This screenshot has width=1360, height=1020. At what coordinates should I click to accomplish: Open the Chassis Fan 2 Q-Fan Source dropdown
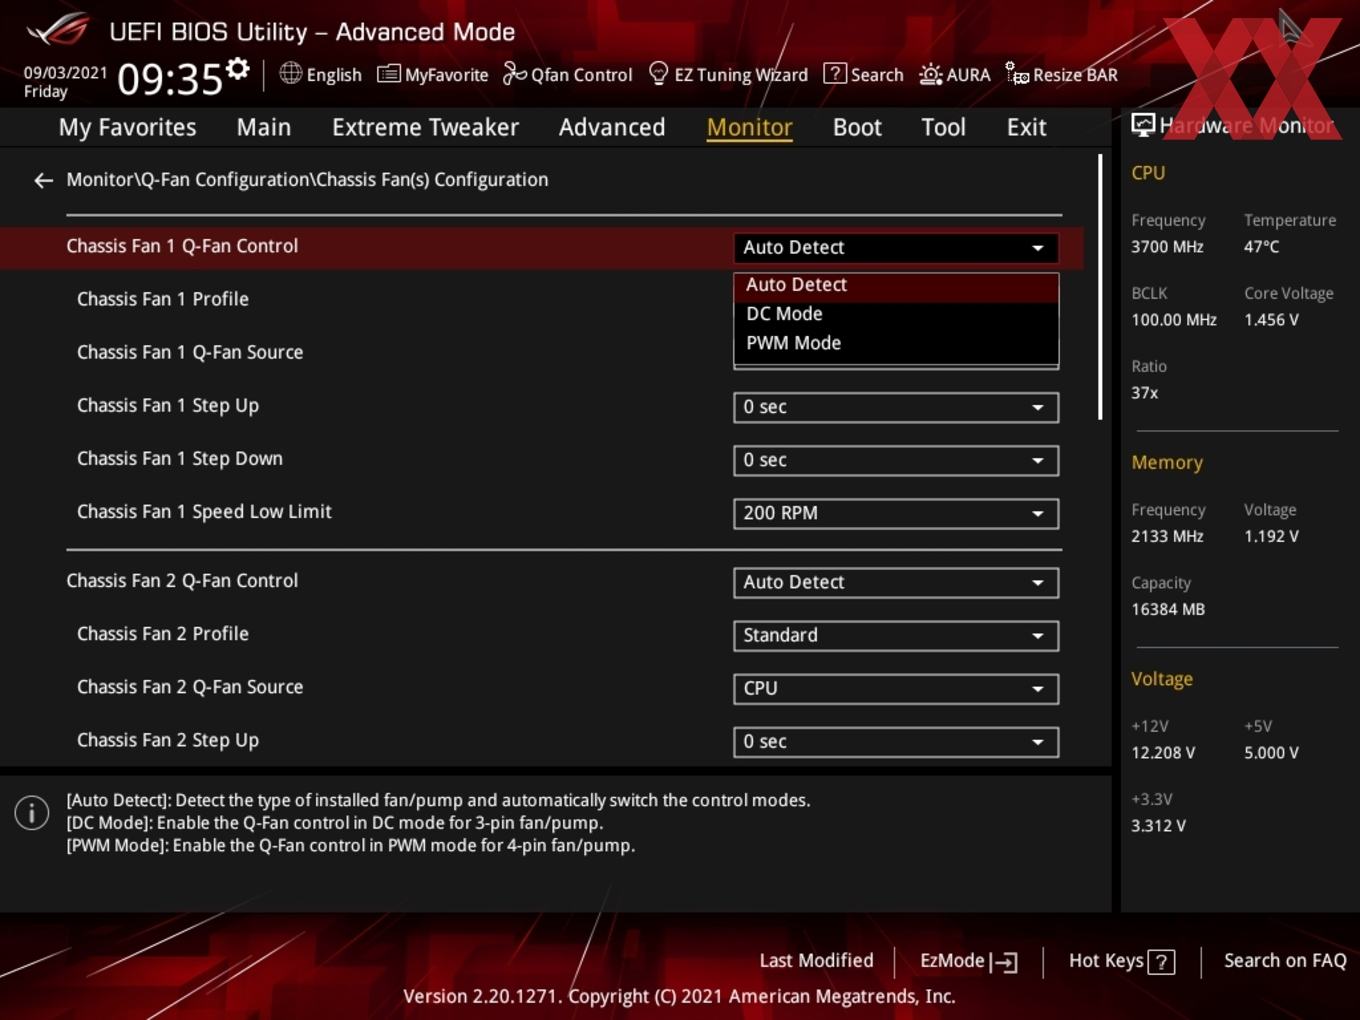[896, 688]
